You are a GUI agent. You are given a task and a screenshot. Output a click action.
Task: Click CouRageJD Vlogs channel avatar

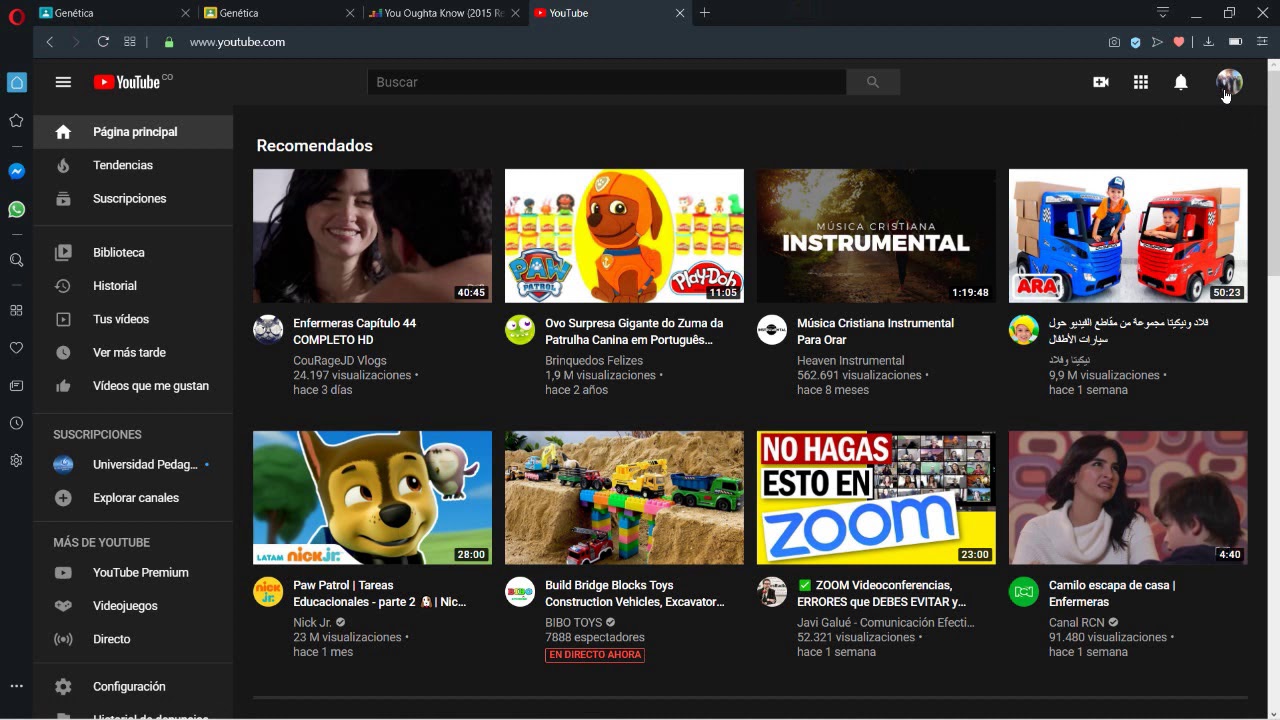[x=268, y=329]
